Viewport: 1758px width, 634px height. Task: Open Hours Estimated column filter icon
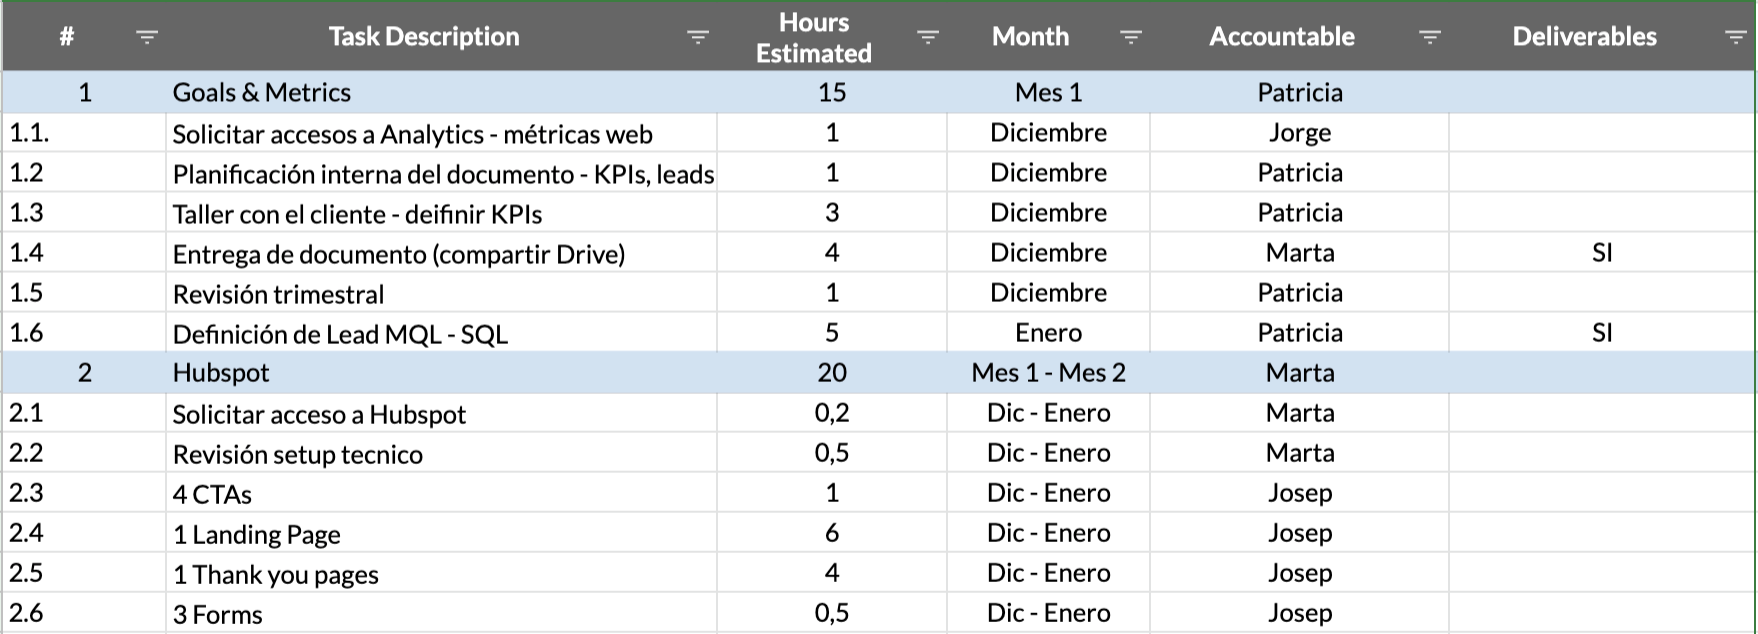tap(927, 38)
